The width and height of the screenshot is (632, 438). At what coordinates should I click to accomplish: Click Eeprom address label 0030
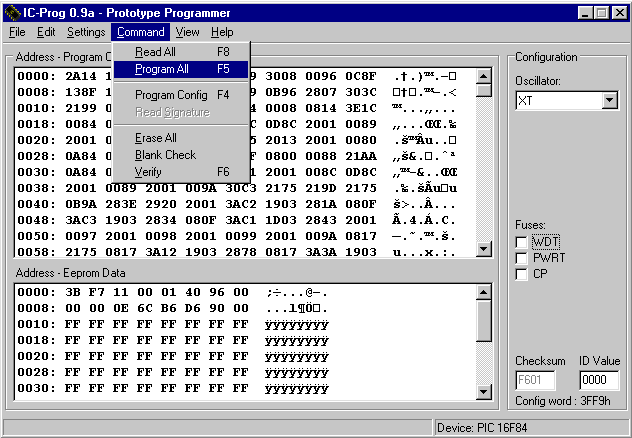coord(36,388)
